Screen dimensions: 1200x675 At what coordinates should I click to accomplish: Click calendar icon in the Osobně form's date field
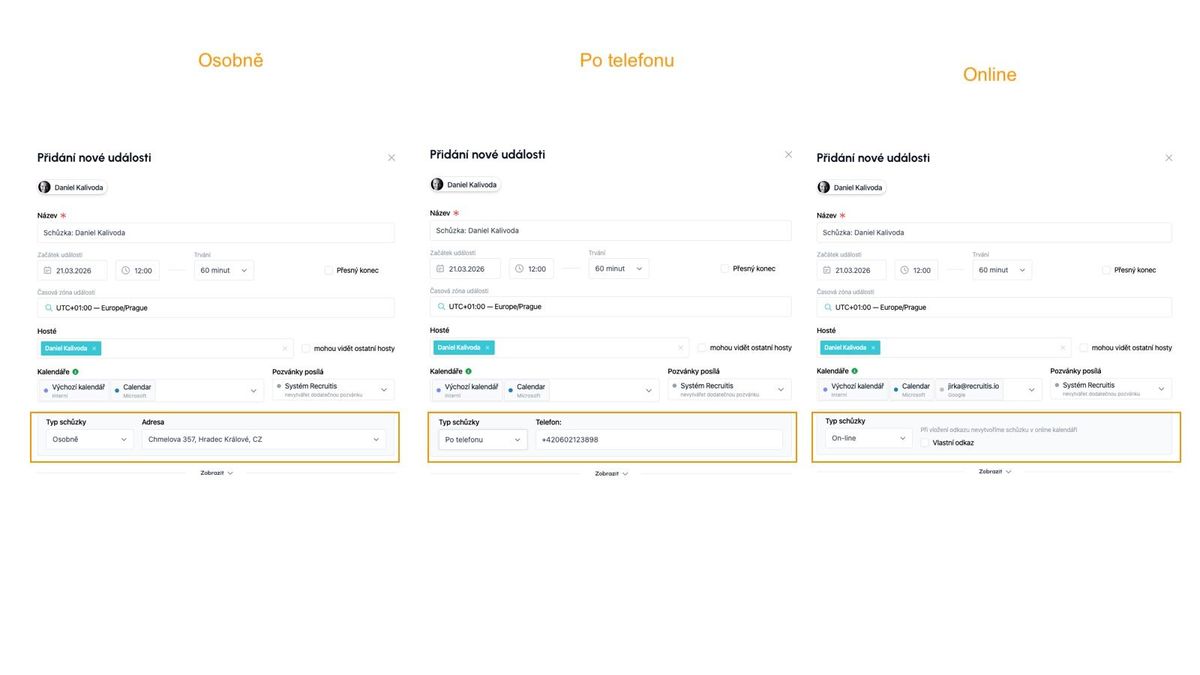click(x=47, y=270)
